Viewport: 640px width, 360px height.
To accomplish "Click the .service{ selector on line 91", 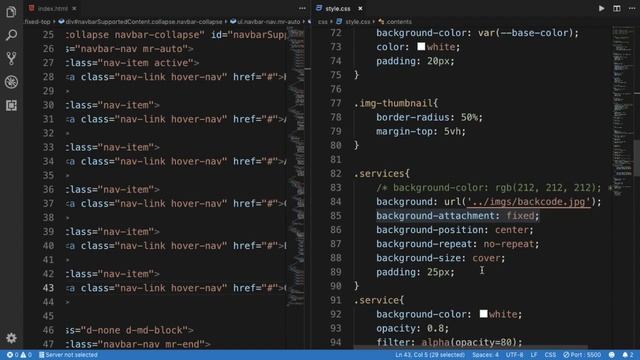I will [x=379, y=300].
